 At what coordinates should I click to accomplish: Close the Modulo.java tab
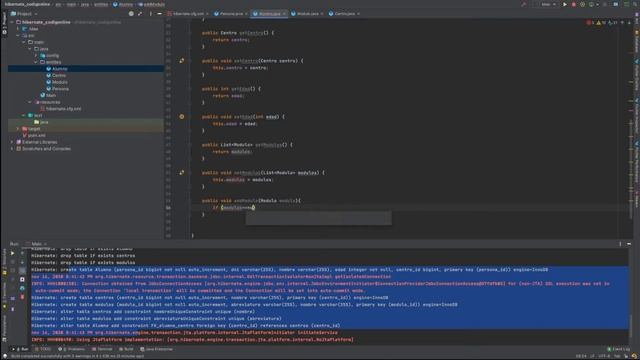click(322, 14)
